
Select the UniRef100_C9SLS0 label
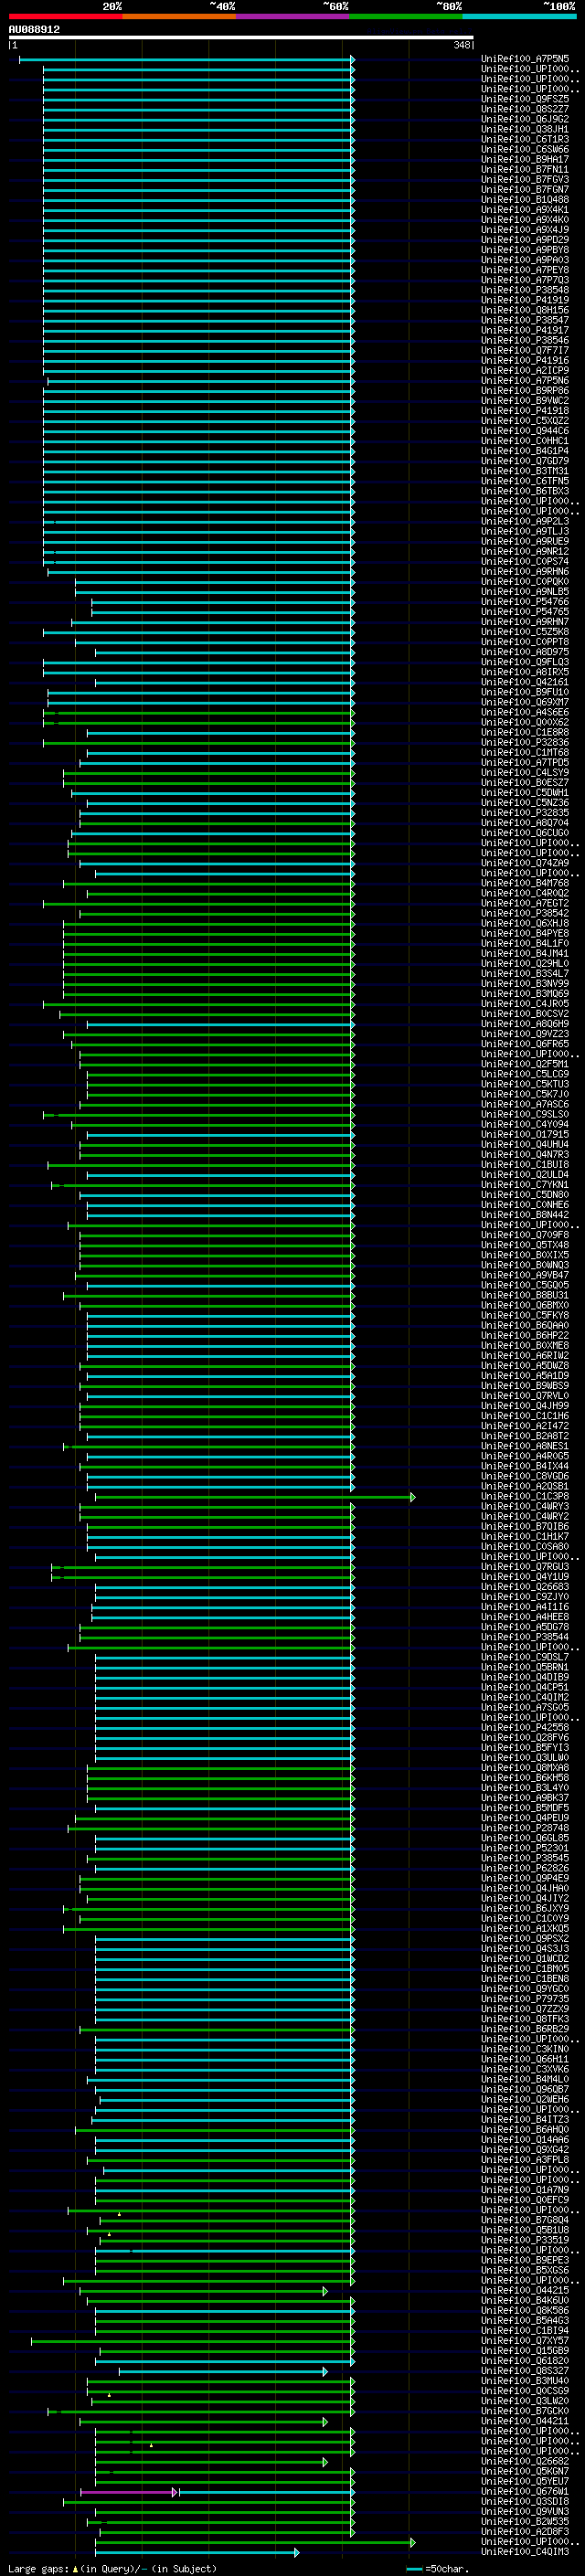pyautogui.click(x=525, y=1114)
